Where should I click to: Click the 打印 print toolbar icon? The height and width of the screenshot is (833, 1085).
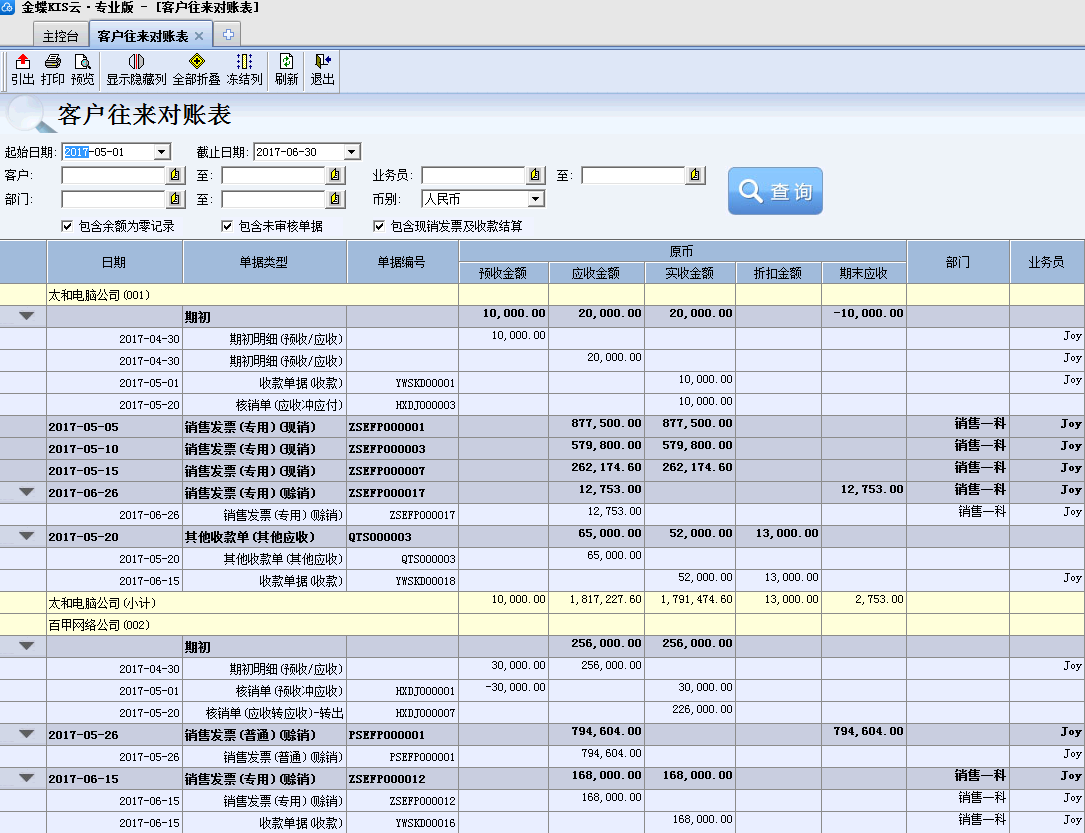(53, 70)
